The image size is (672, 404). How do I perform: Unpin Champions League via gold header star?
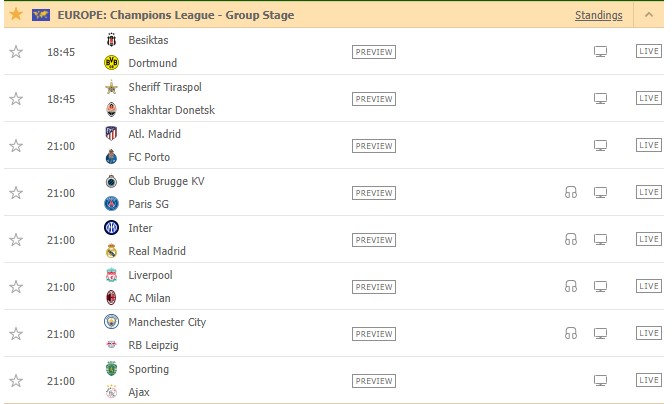(x=16, y=15)
